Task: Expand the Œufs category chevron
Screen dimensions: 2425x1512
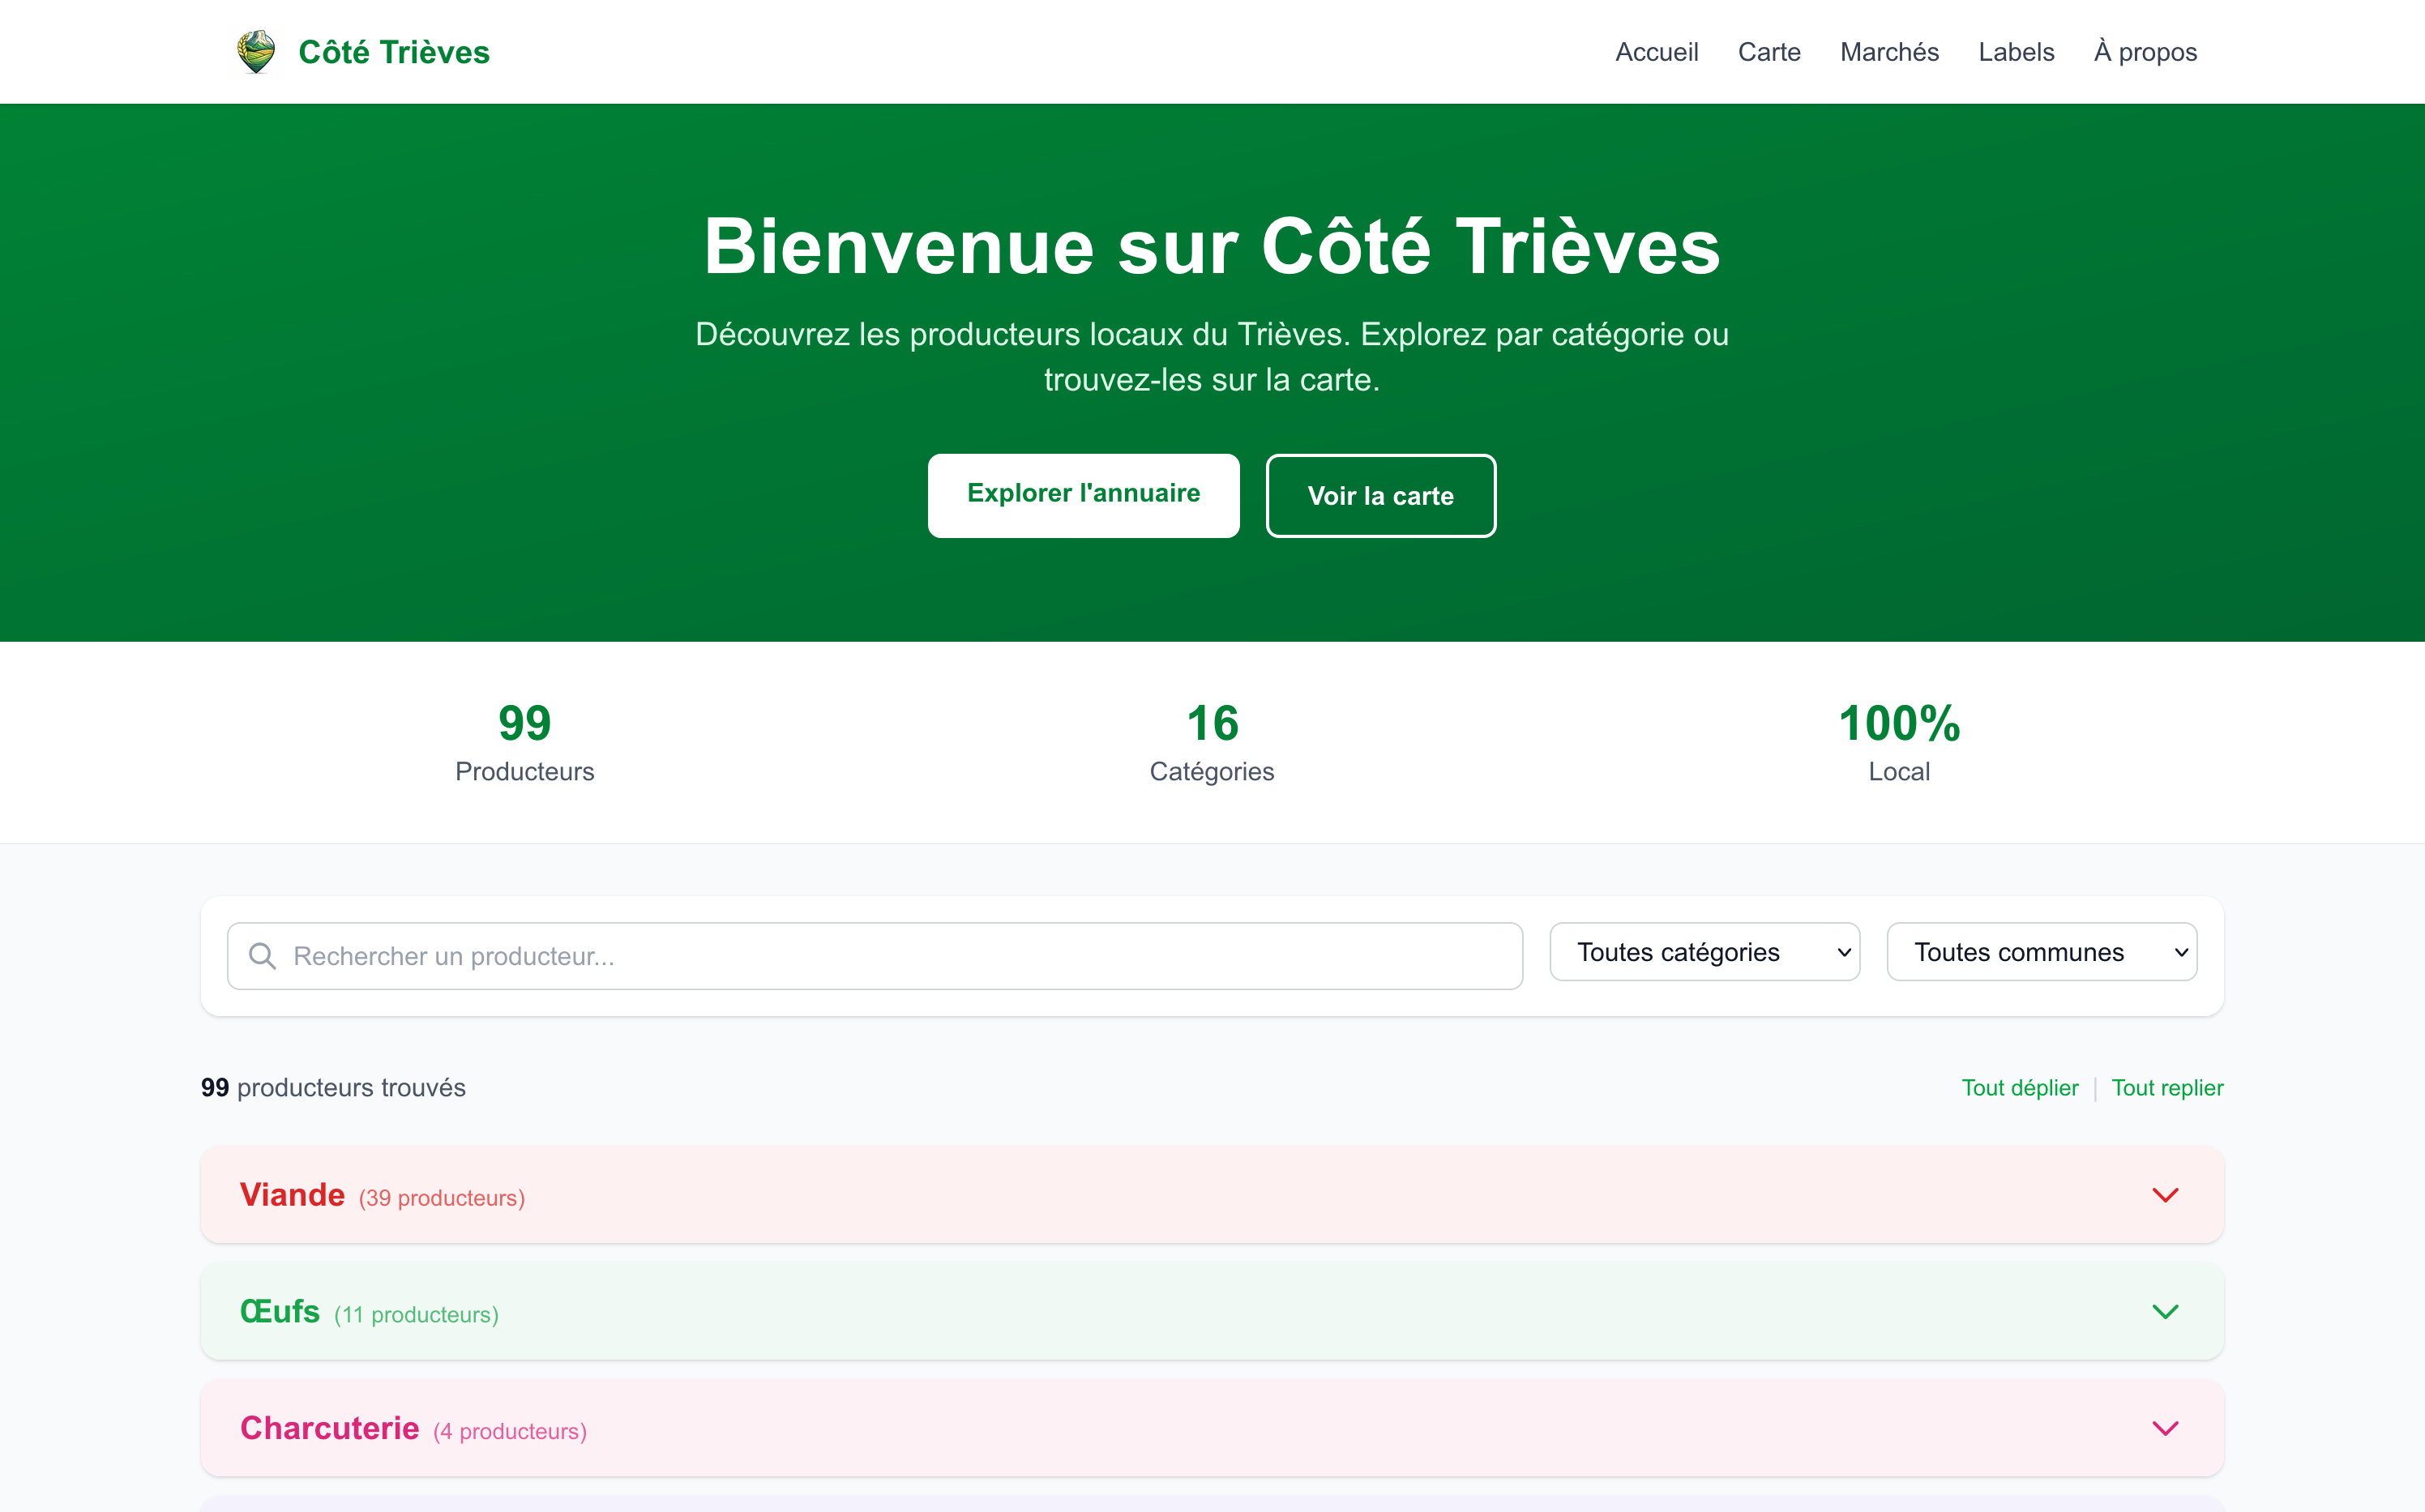Action: coord(2167,1312)
